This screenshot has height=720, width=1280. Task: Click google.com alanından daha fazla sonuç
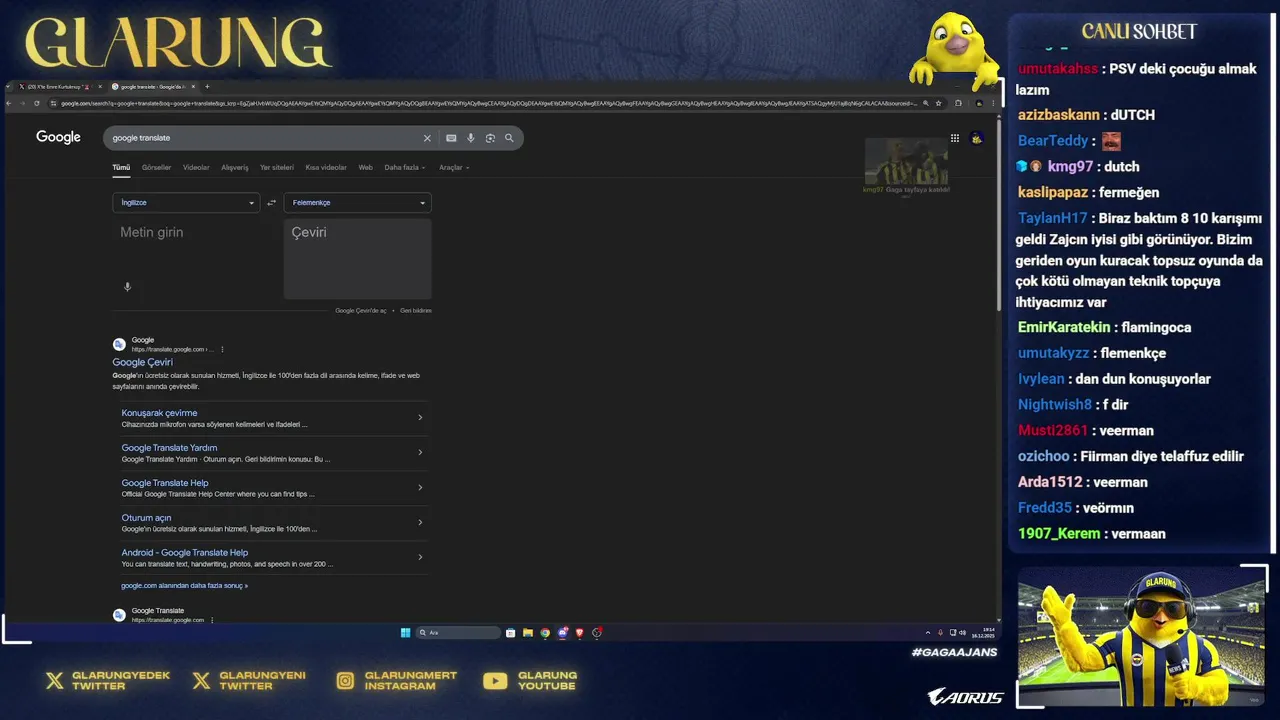coord(184,586)
